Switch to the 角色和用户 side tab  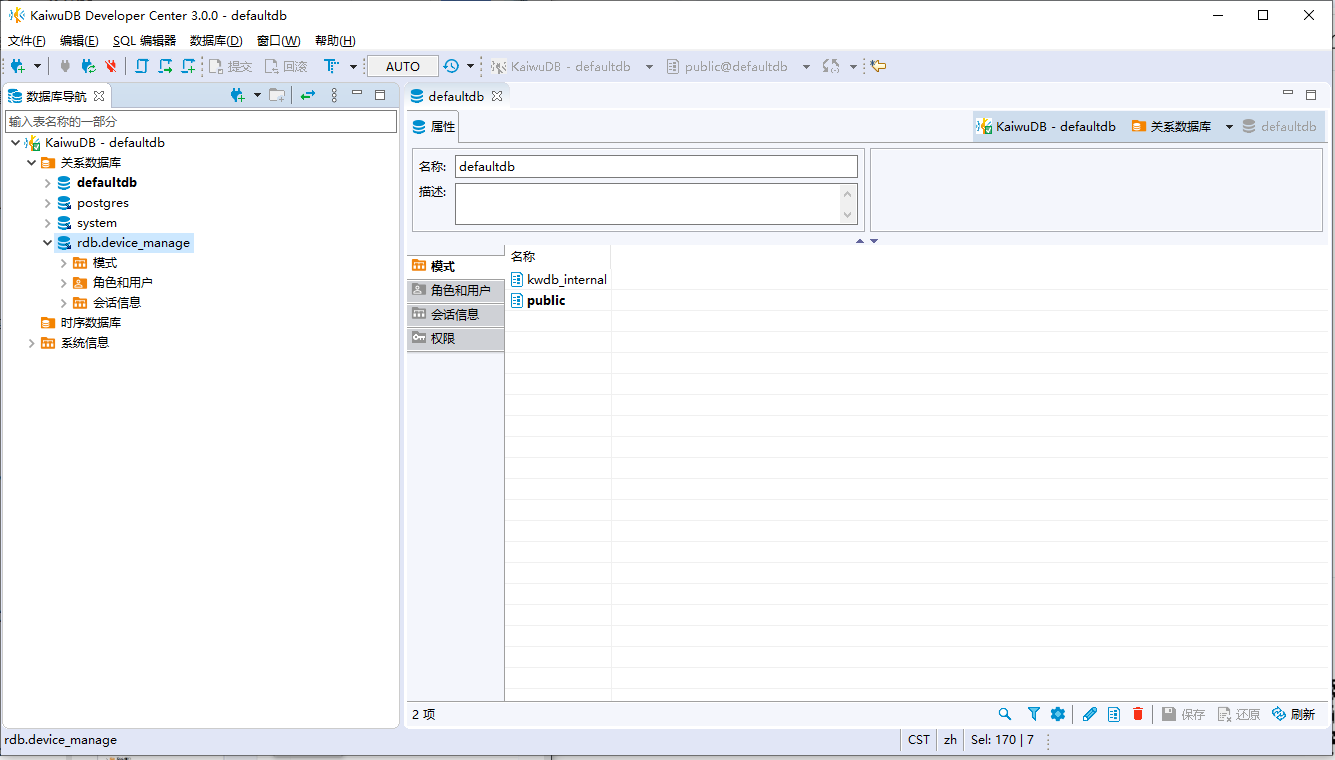click(x=455, y=290)
